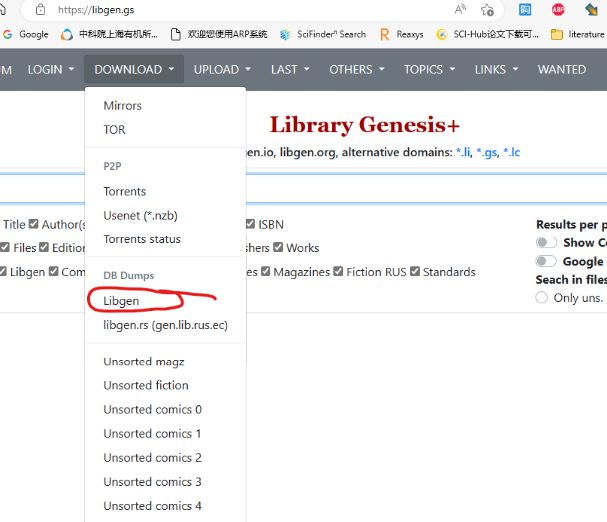Click the browser address bar URL
The height and width of the screenshot is (522, 607).
click(200, 9)
